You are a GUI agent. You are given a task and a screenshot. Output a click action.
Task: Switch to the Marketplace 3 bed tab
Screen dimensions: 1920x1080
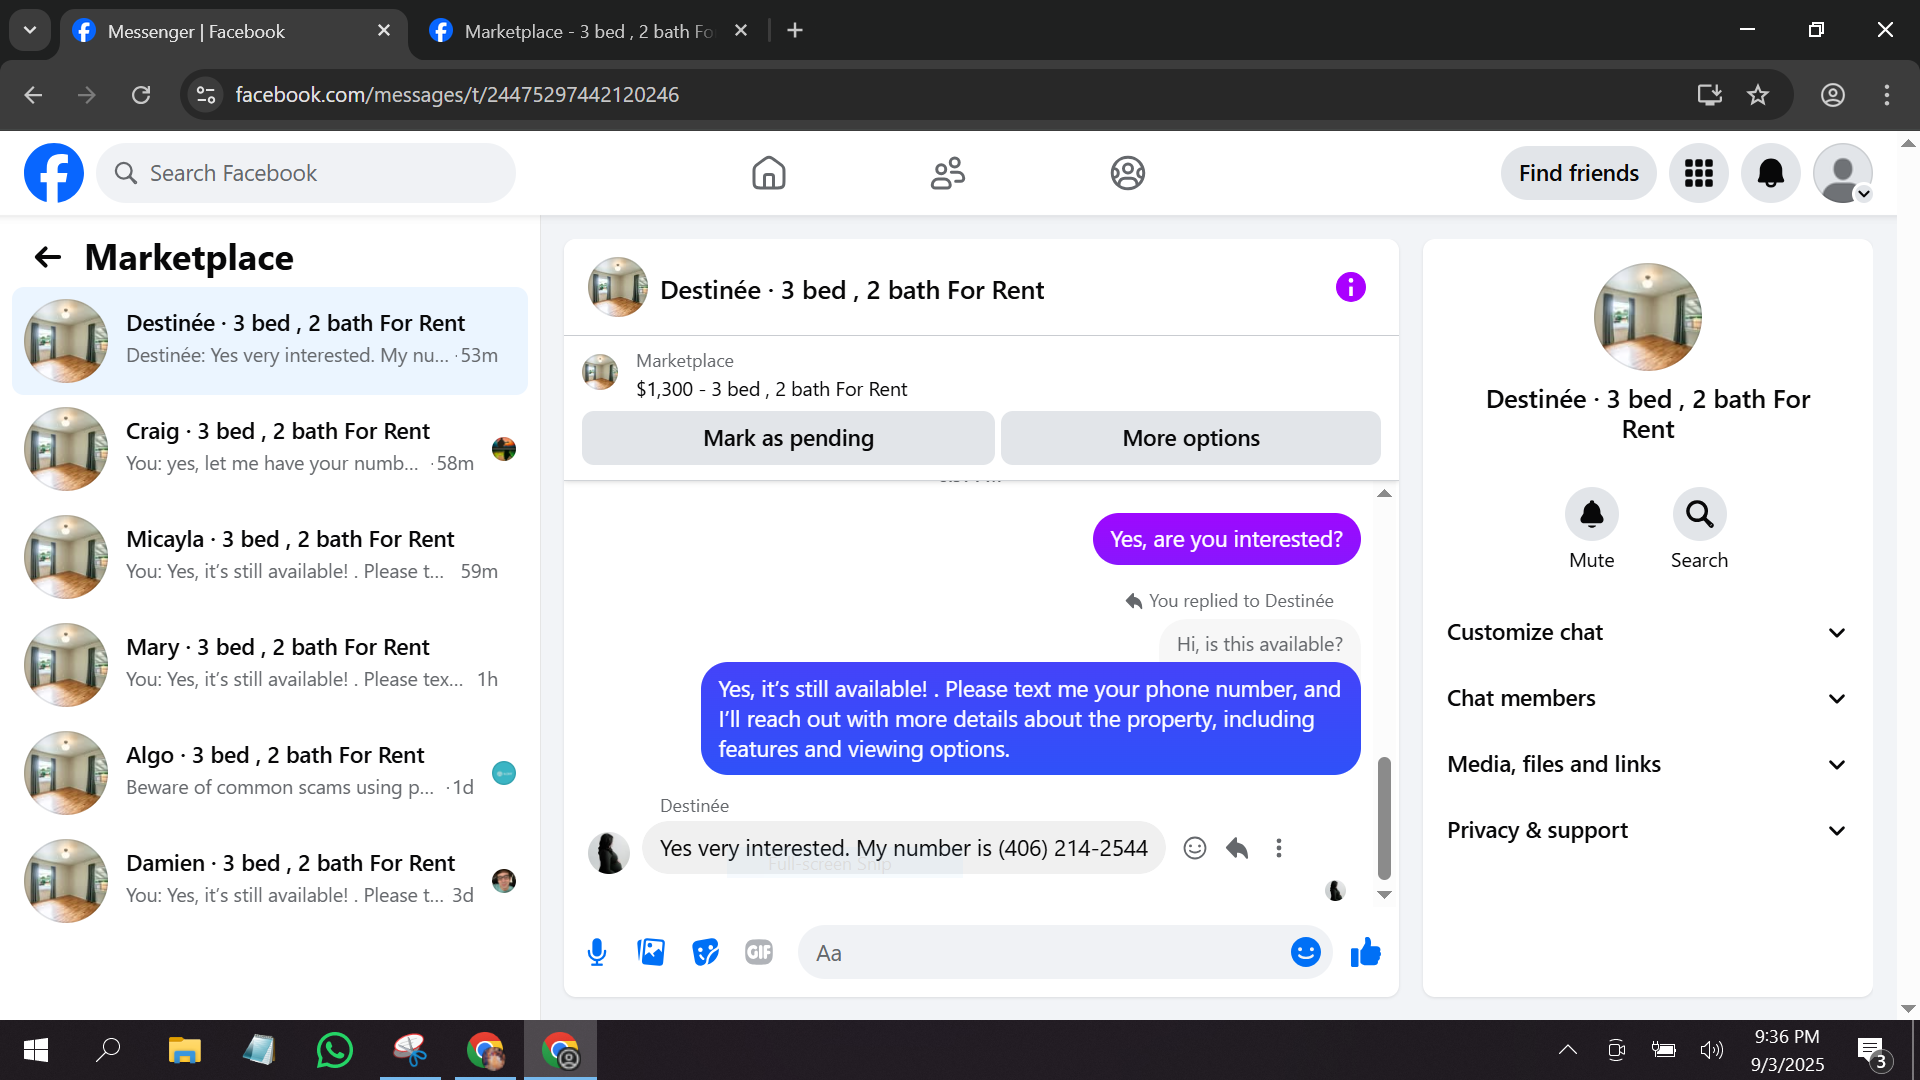pos(589,31)
